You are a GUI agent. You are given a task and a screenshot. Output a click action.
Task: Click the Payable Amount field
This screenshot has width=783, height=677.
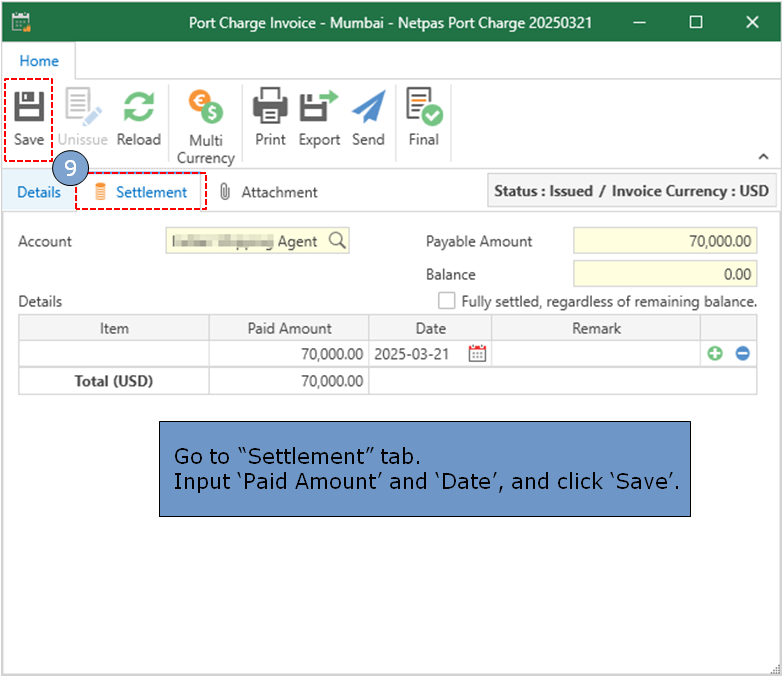pos(665,241)
